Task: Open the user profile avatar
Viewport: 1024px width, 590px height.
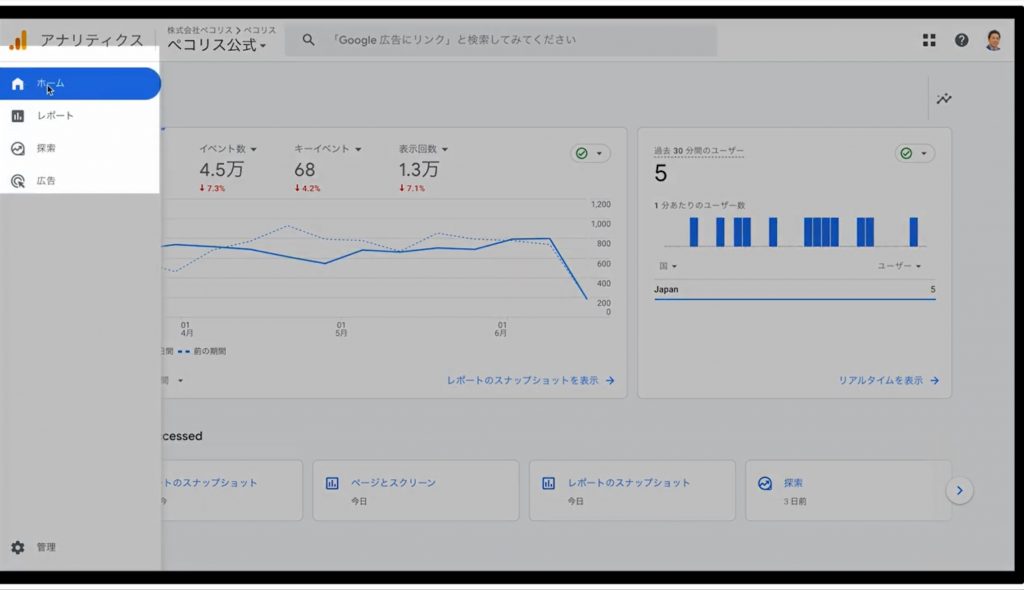Action: coord(993,41)
